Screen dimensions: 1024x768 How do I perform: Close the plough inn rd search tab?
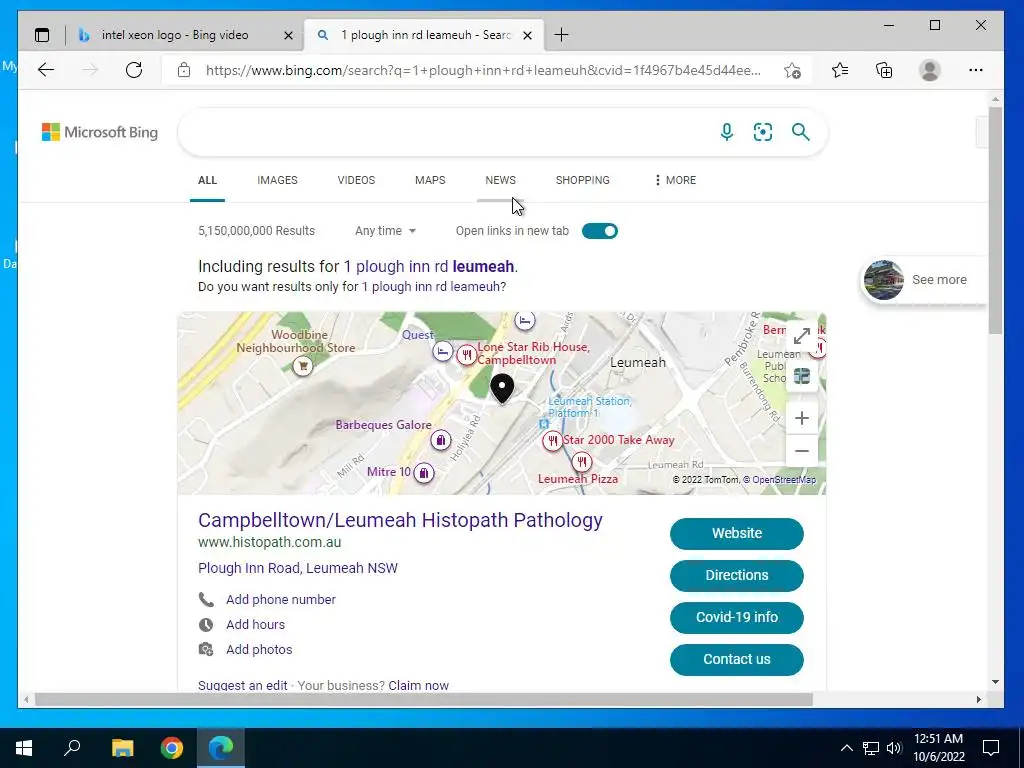528,35
